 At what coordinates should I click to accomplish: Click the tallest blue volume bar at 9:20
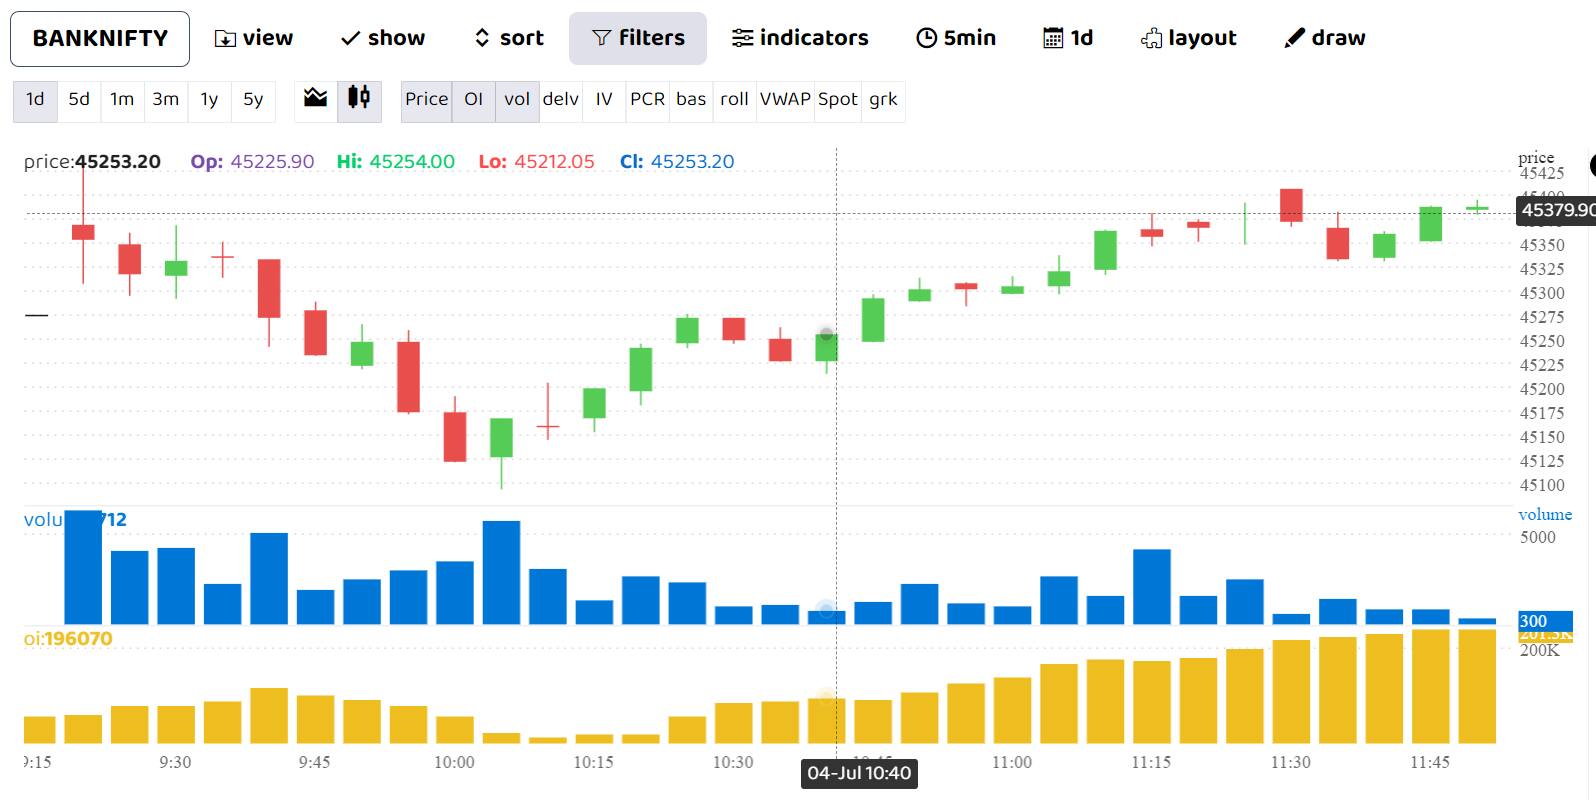[x=83, y=567]
